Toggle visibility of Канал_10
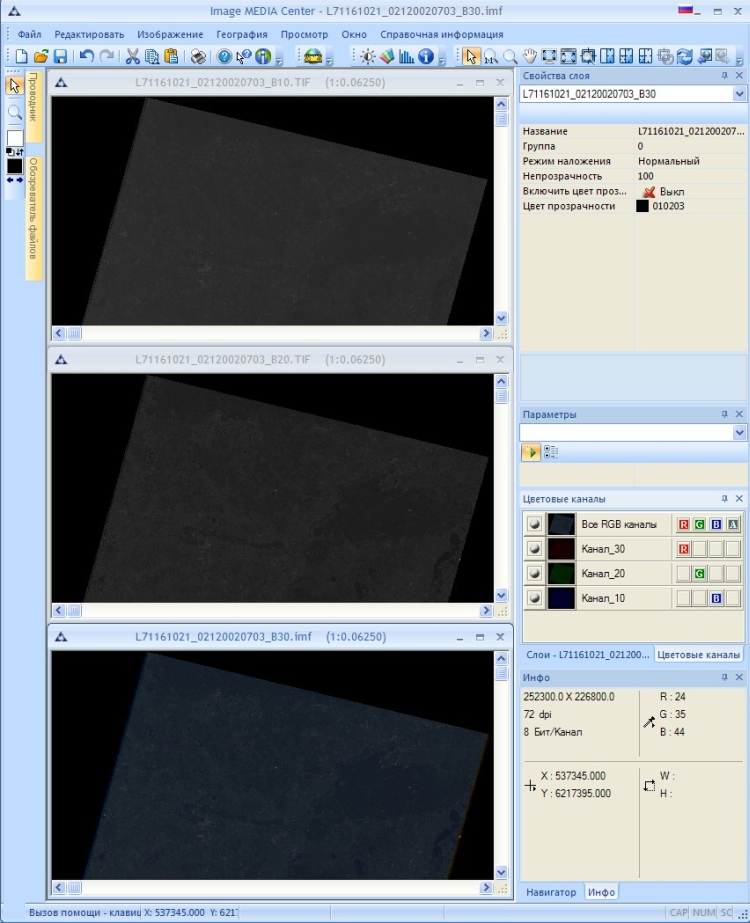 (534, 598)
